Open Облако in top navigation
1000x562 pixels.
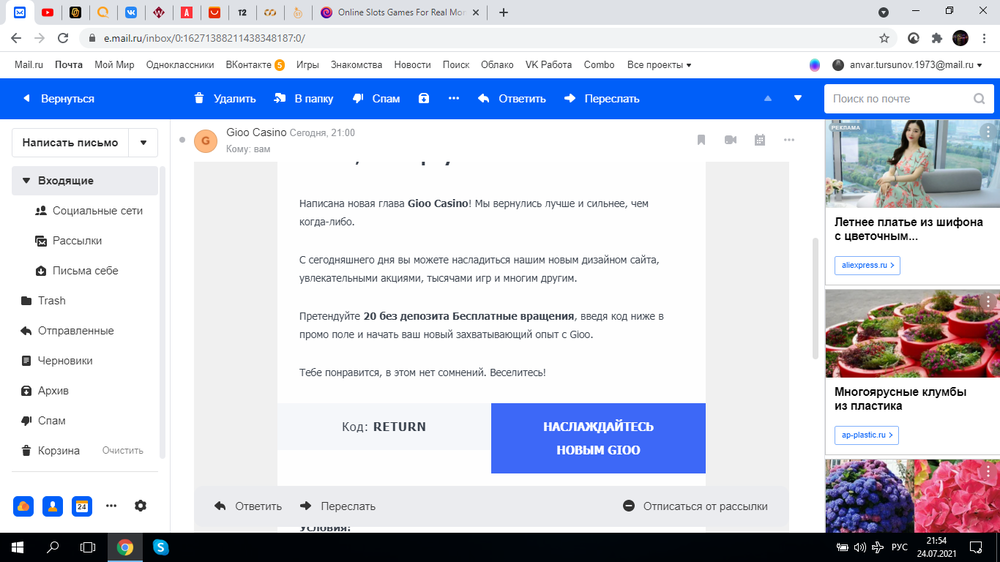[497, 64]
